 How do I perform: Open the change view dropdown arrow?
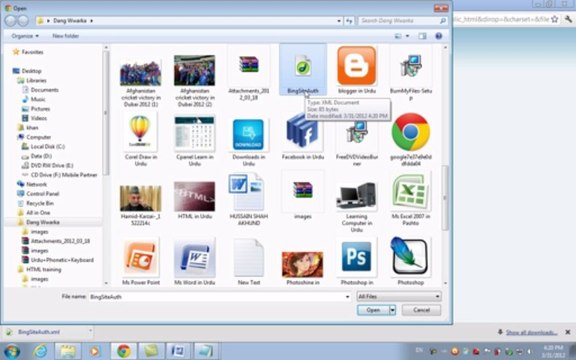point(407,36)
